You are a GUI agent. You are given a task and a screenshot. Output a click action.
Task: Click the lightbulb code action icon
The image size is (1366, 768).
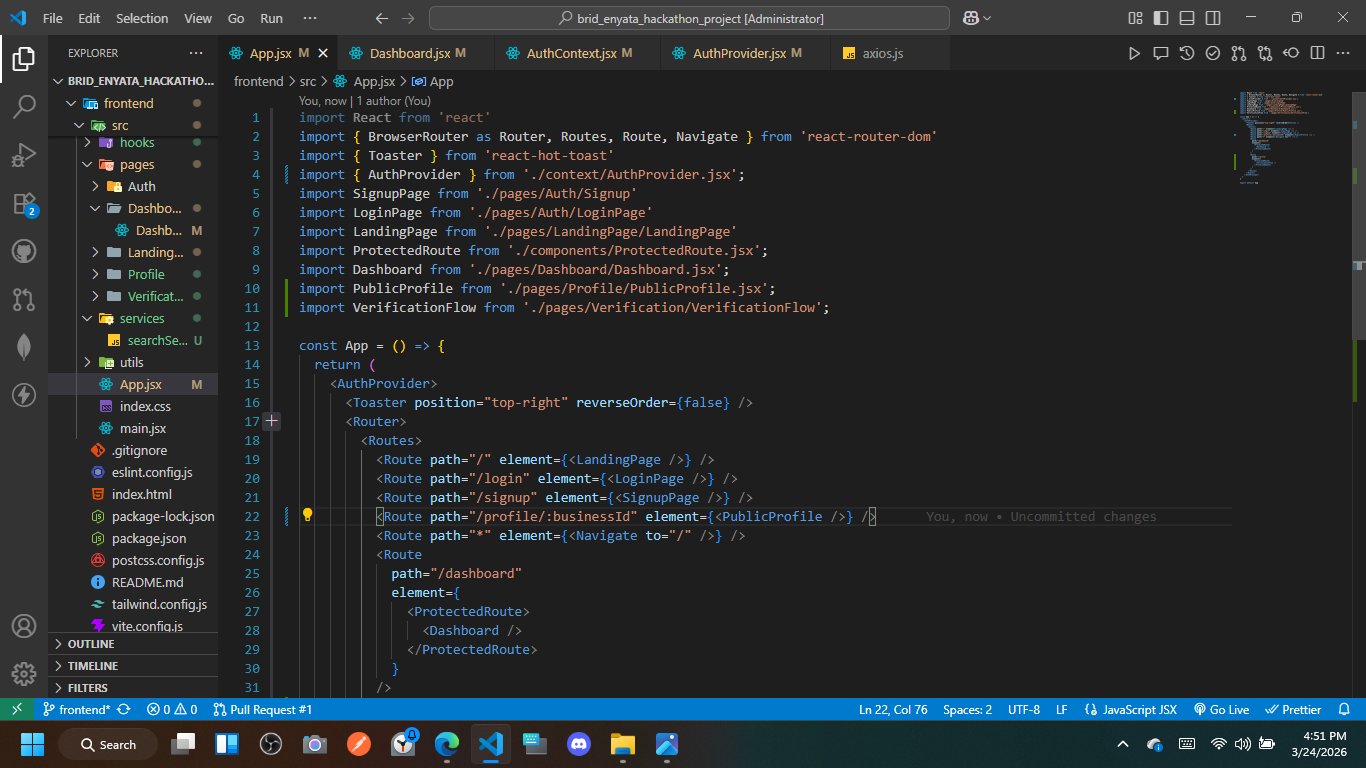308,516
